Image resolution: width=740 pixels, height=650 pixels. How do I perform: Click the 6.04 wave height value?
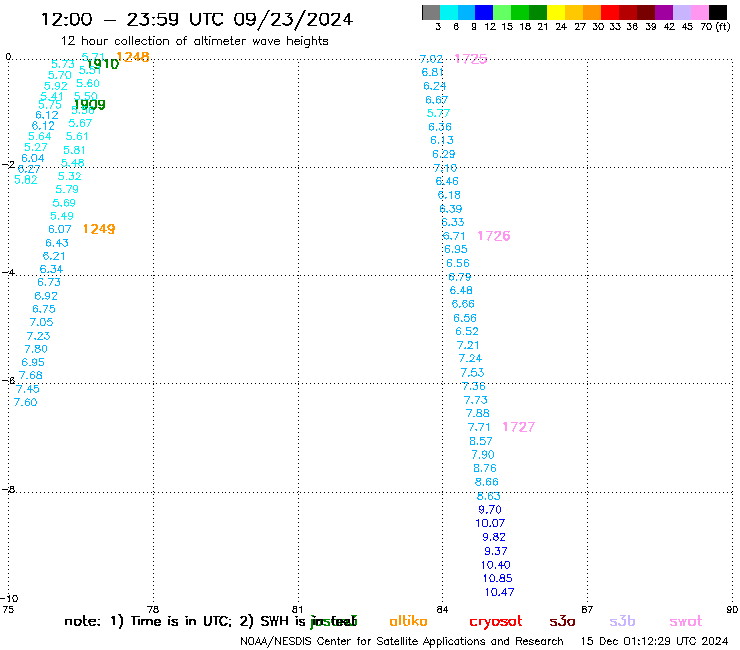pyautogui.click(x=33, y=159)
